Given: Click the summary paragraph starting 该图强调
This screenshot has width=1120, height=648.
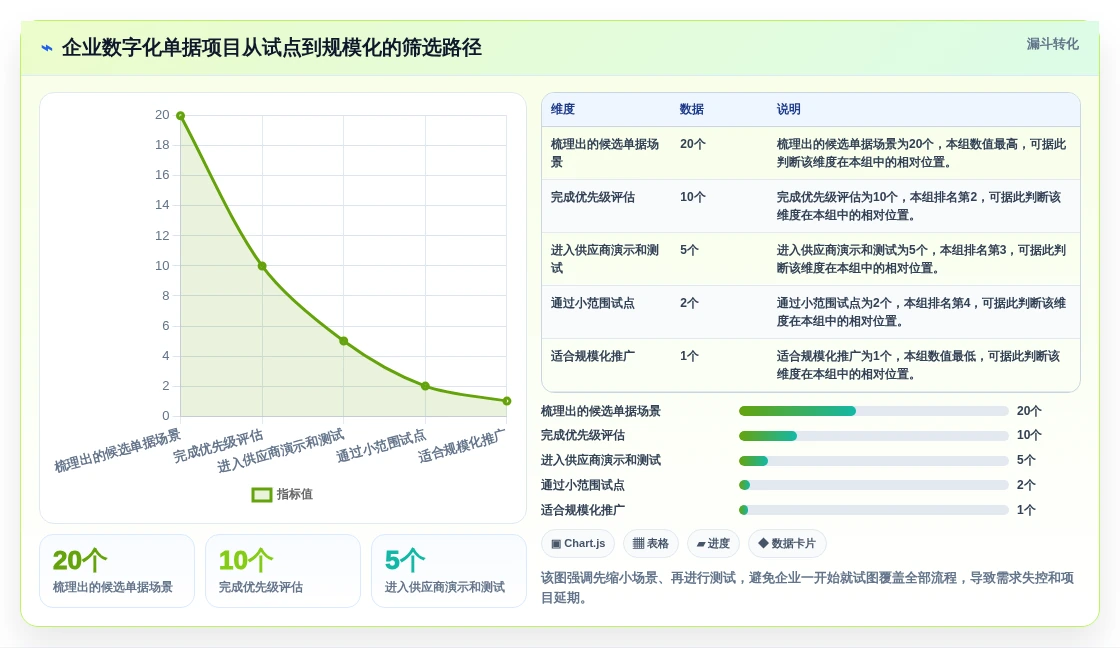Looking at the screenshot, I should tap(807, 587).
